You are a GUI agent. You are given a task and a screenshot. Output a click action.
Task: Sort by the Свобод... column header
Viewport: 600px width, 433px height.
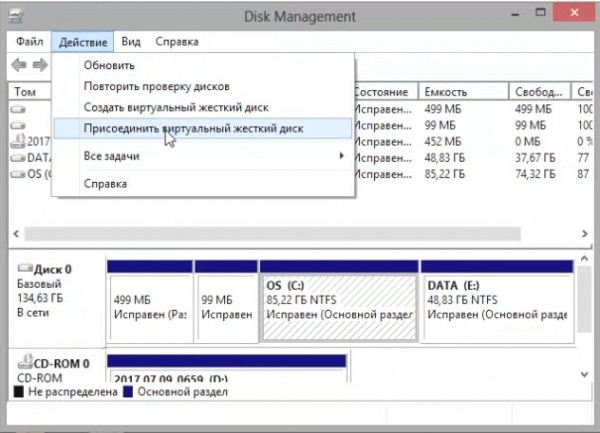[540, 92]
